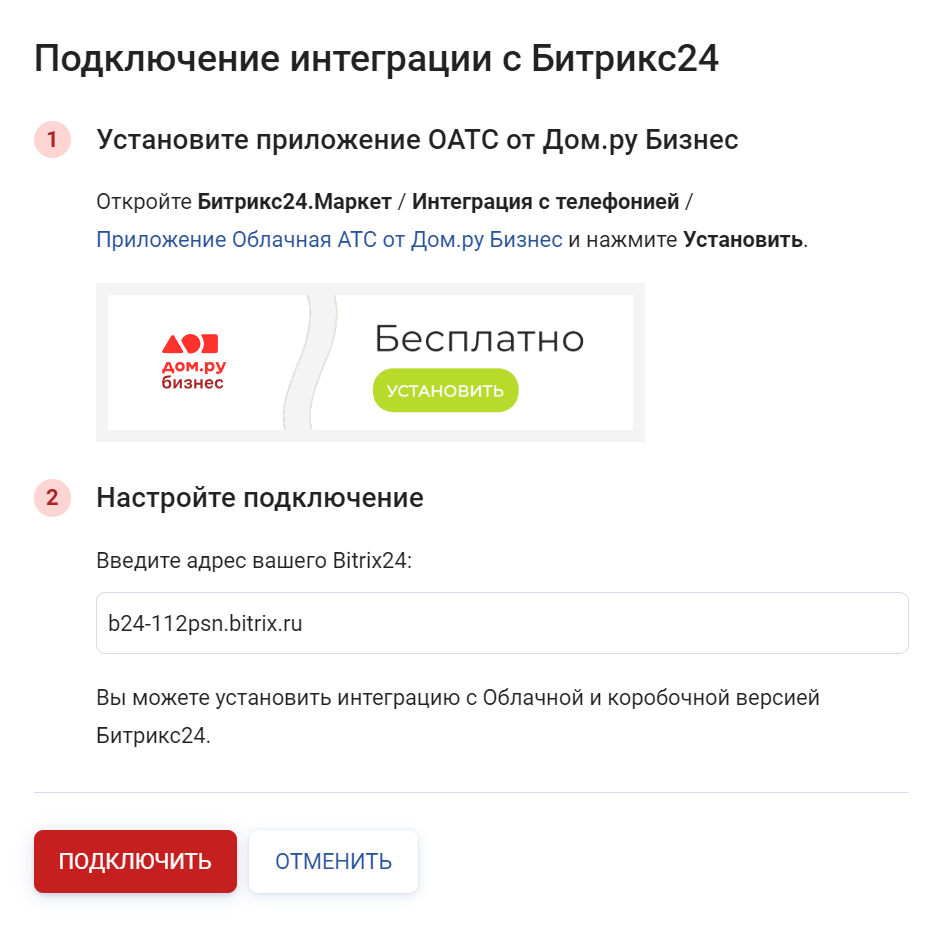Click the green УСТАНОВИТЬ button in the banner
Screen dimensions: 945x929
(445, 390)
